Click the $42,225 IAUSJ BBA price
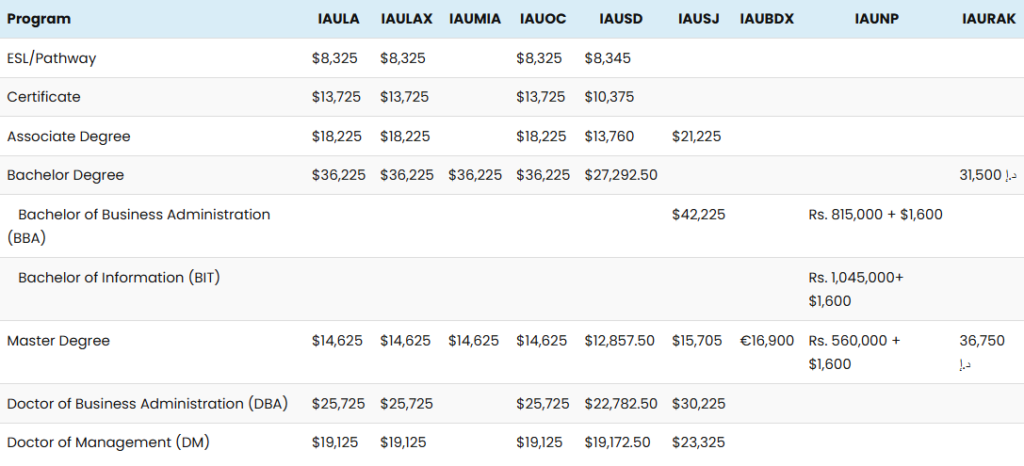The image size is (1024, 466). coord(698,214)
